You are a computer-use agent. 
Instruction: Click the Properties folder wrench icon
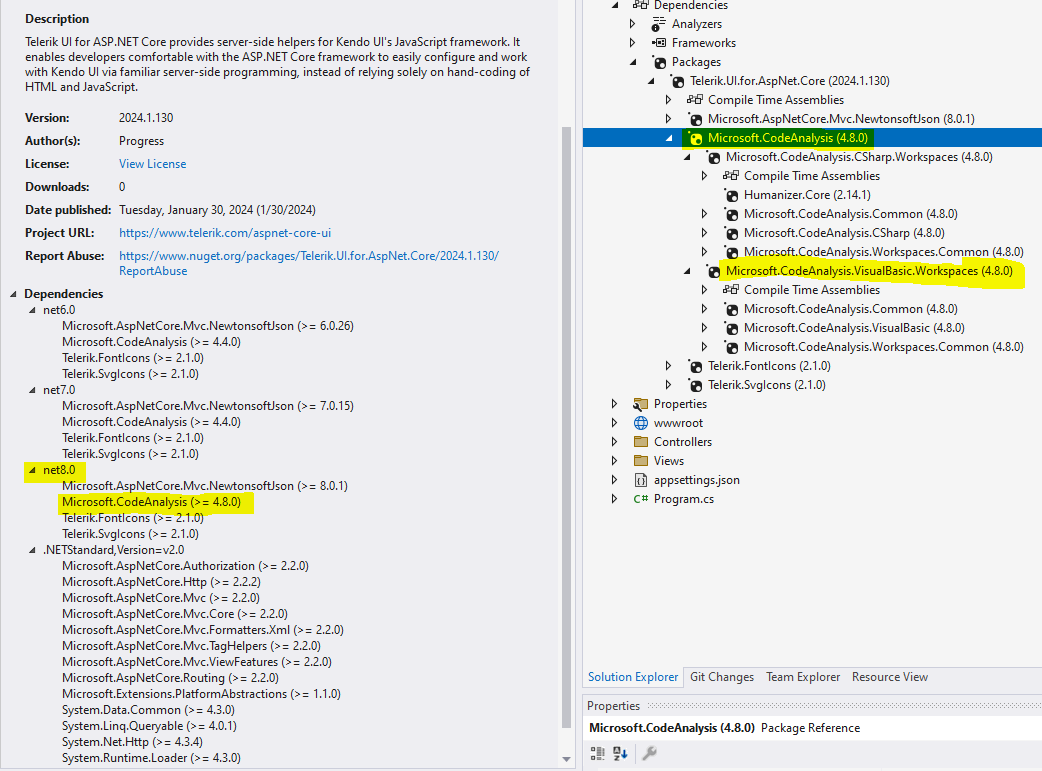pyautogui.click(x=641, y=404)
